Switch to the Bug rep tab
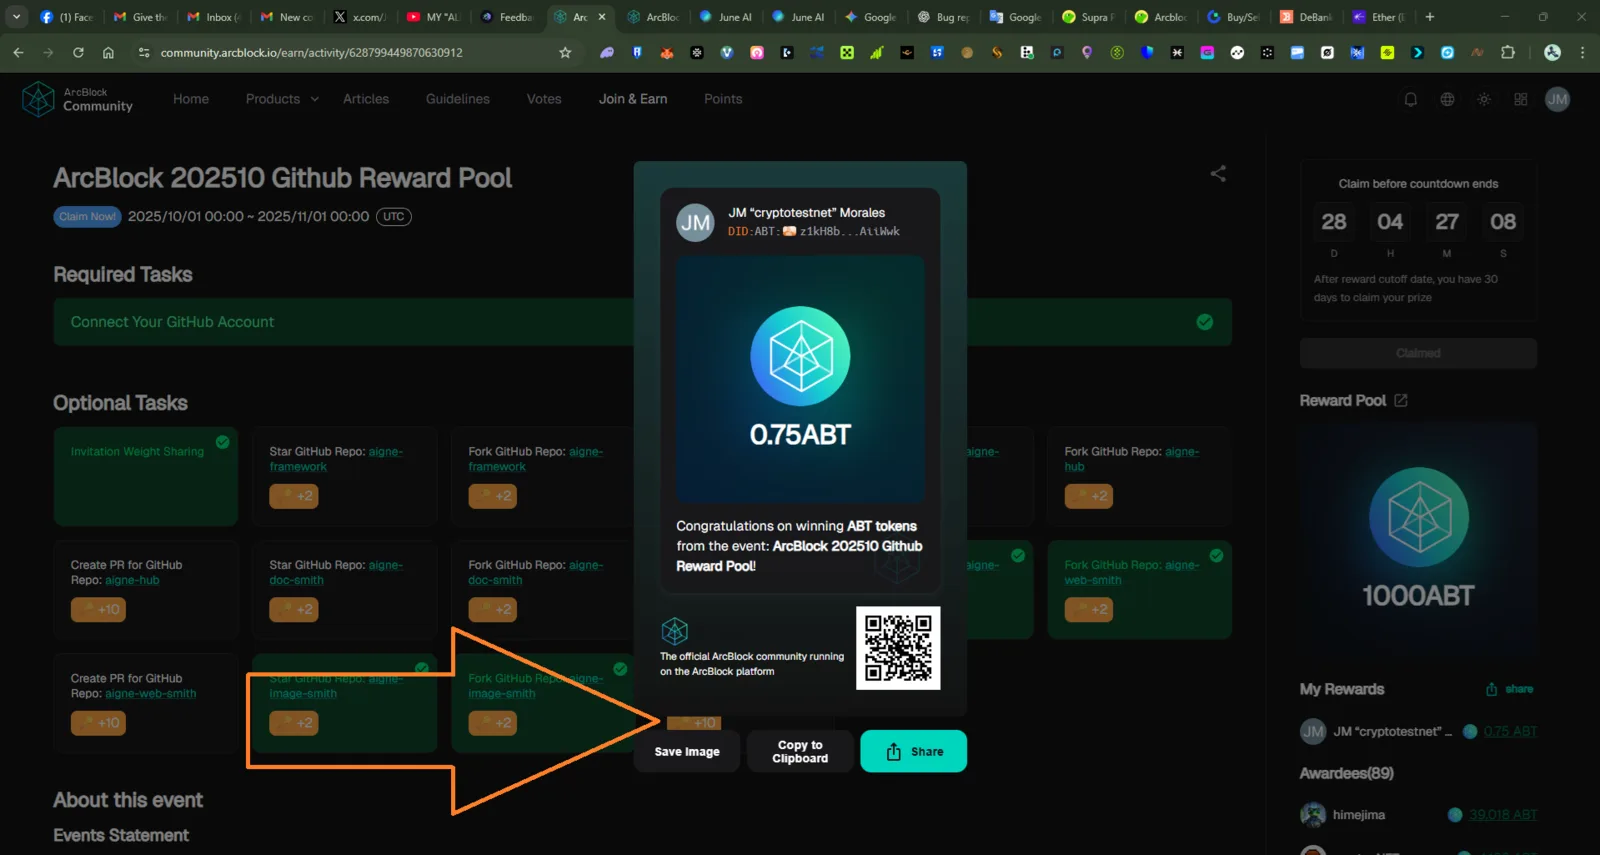Screen dimensions: 1600x855 (944, 17)
